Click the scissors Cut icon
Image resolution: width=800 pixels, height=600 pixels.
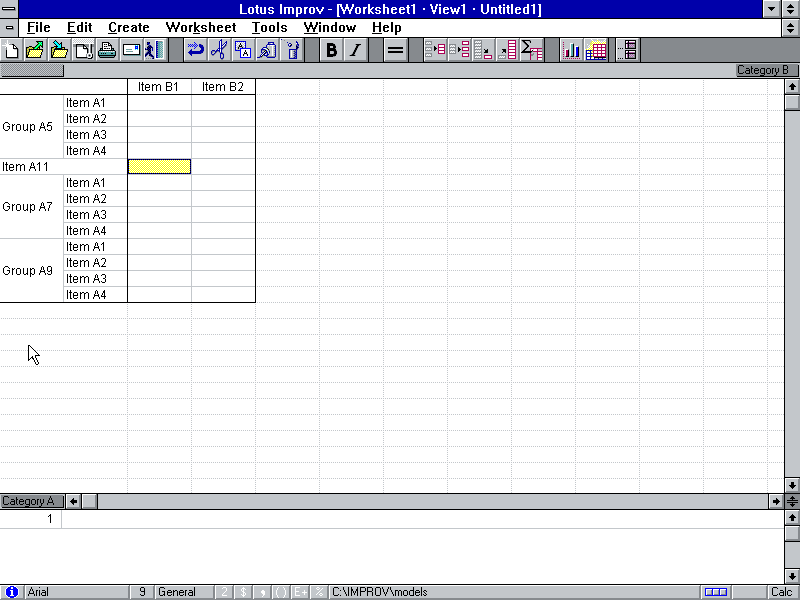tap(218, 50)
